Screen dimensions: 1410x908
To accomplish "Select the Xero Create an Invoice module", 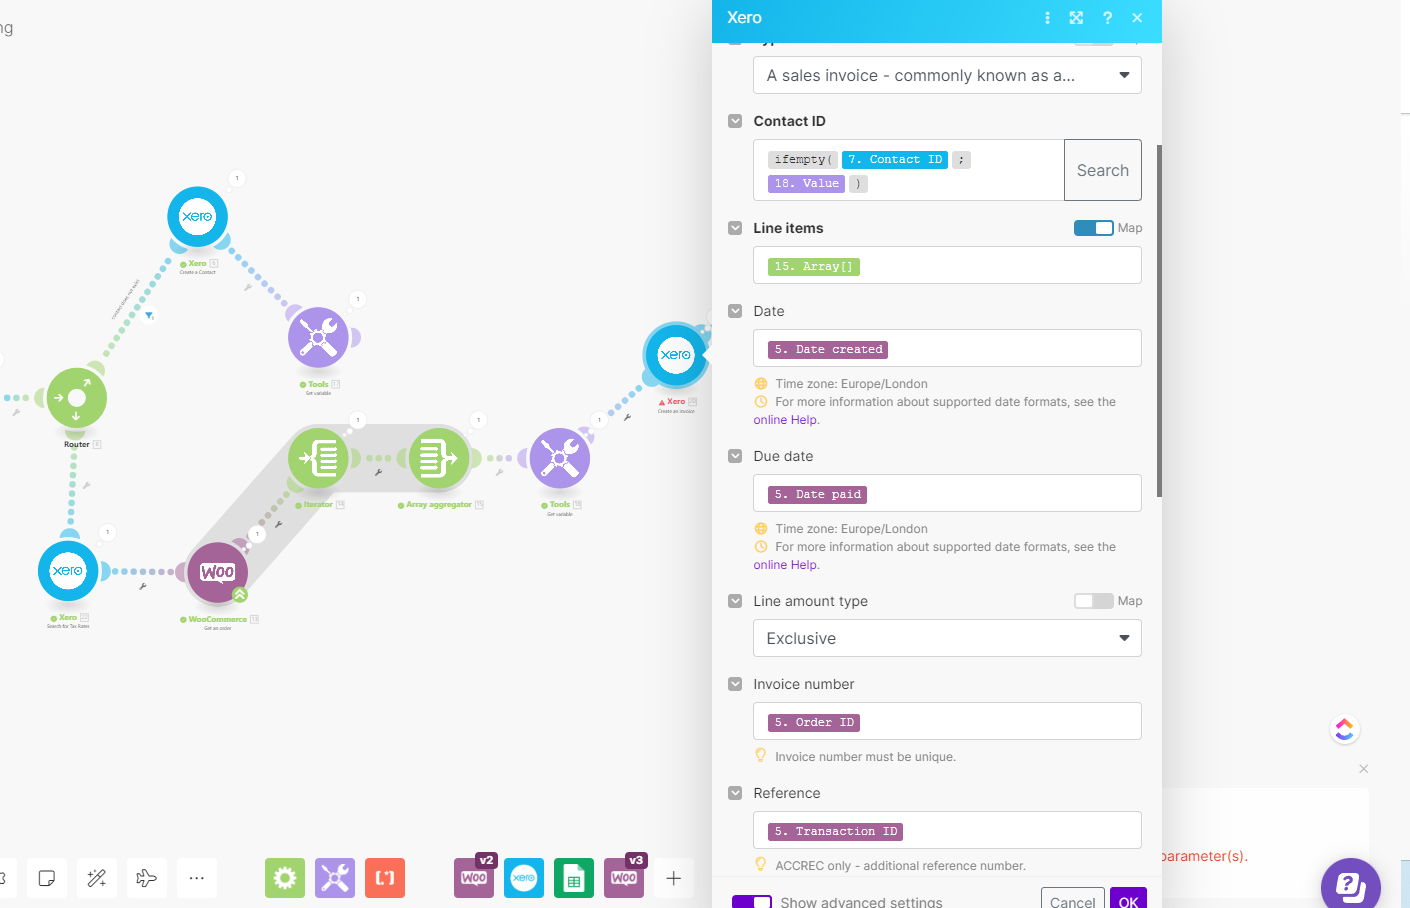I will pyautogui.click(x=676, y=355).
